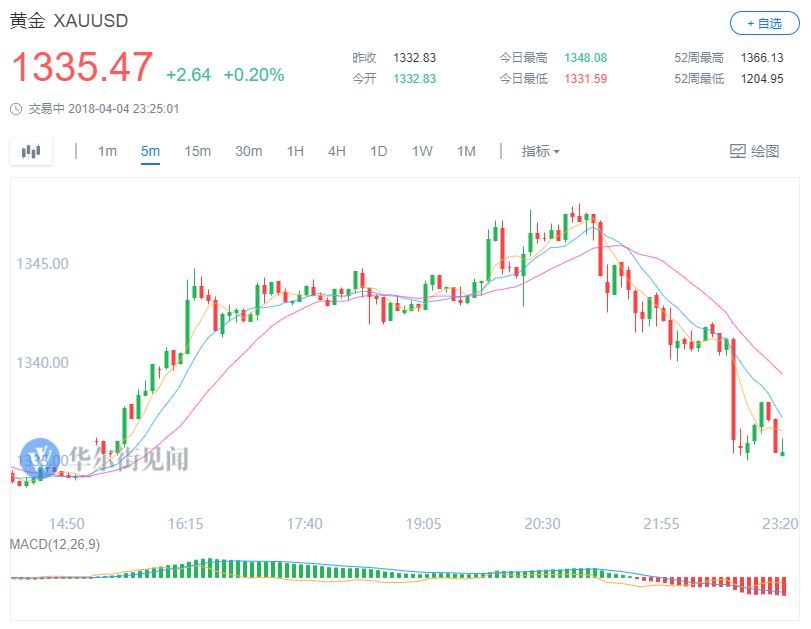
Task: Switch to the 30m timeframe
Action: (248, 151)
